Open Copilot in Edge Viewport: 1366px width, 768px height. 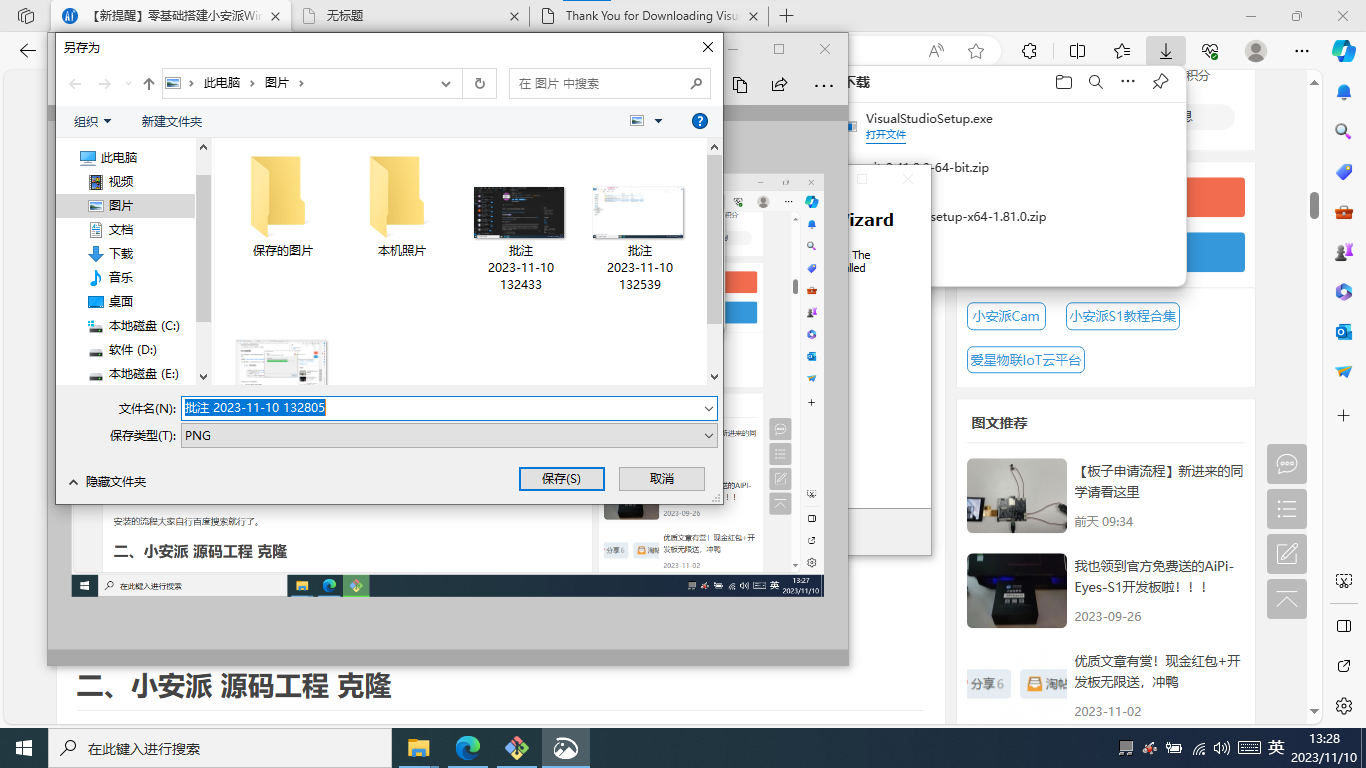pos(1343,50)
